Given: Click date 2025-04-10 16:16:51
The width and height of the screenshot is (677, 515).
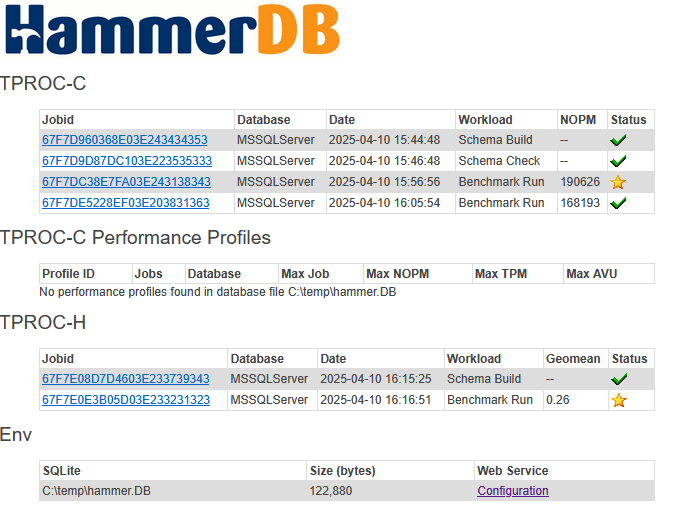Looking at the screenshot, I should click(x=376, y=400).
